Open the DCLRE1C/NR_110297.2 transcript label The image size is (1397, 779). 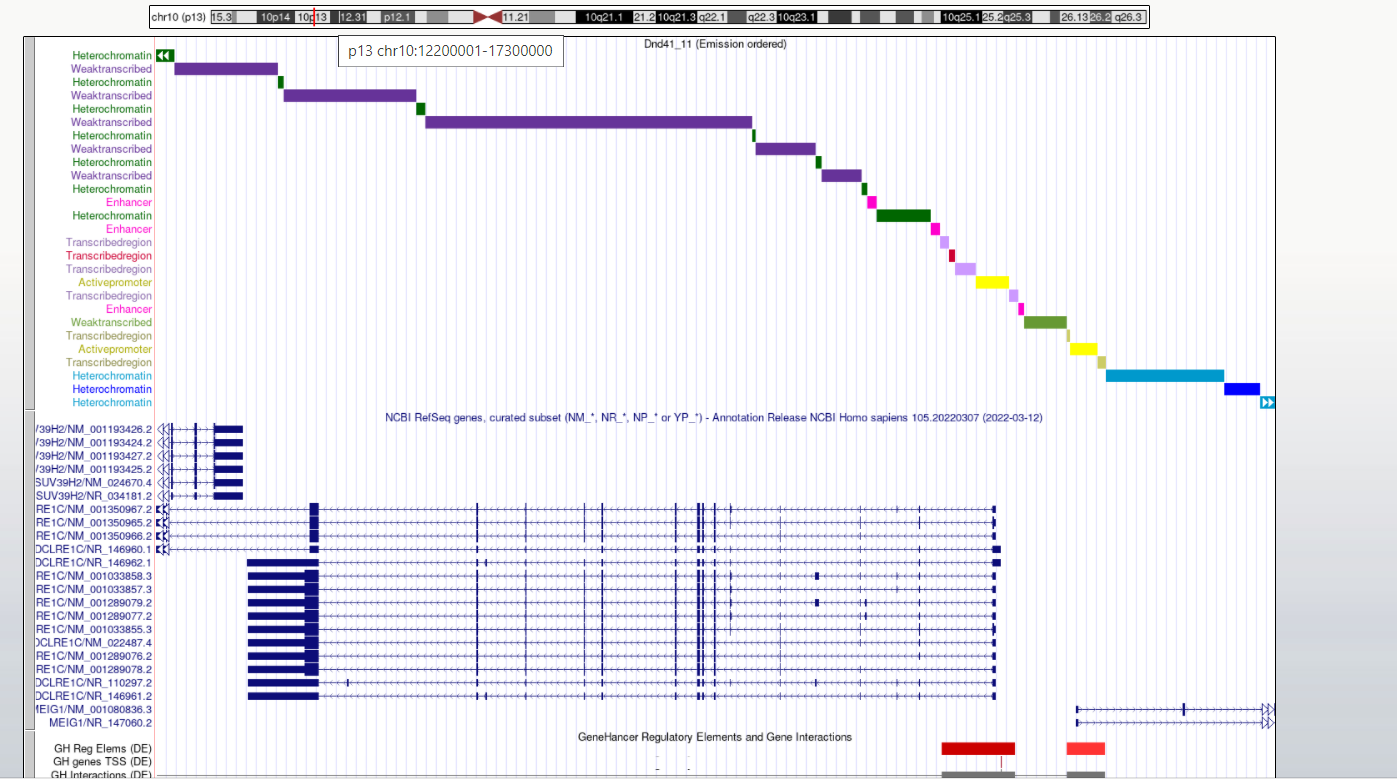click(x=93, y=682)
